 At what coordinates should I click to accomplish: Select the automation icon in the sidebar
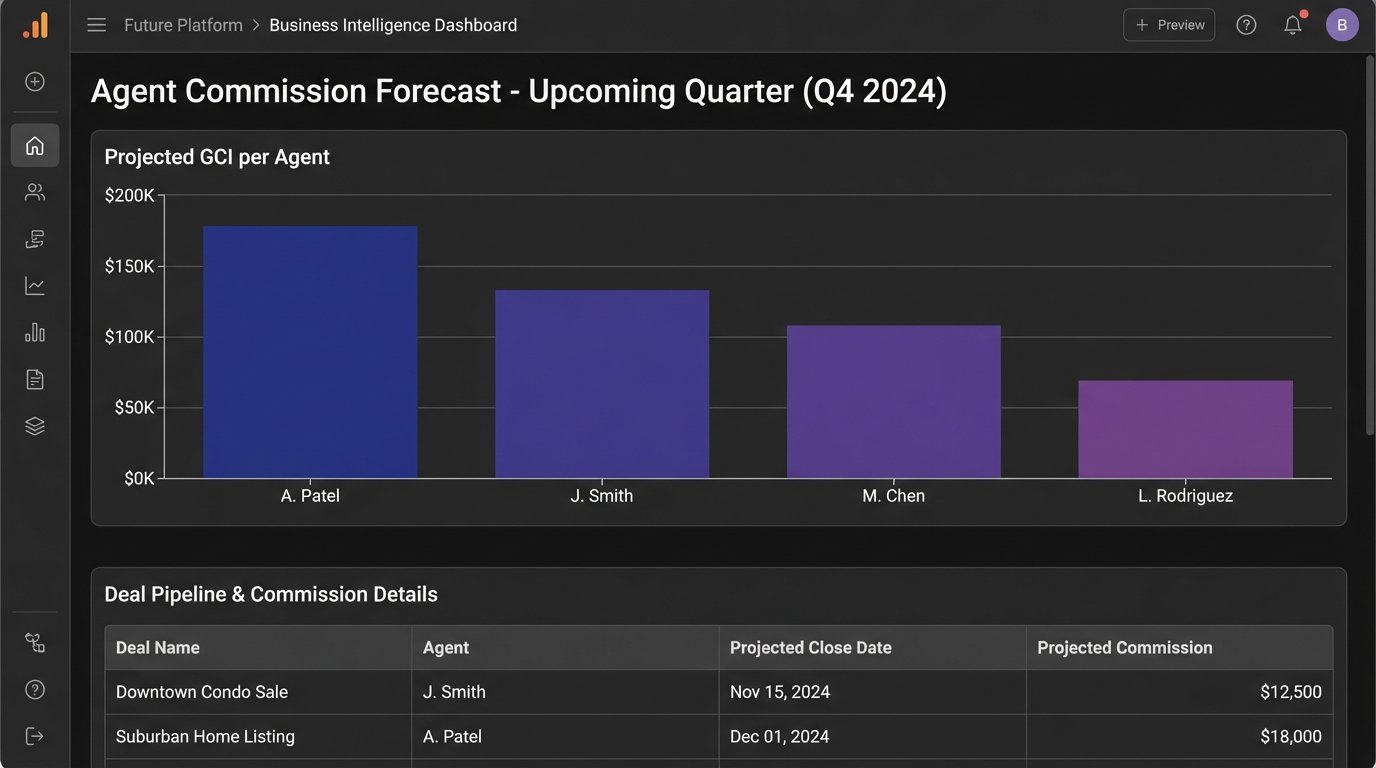point(34,238)
